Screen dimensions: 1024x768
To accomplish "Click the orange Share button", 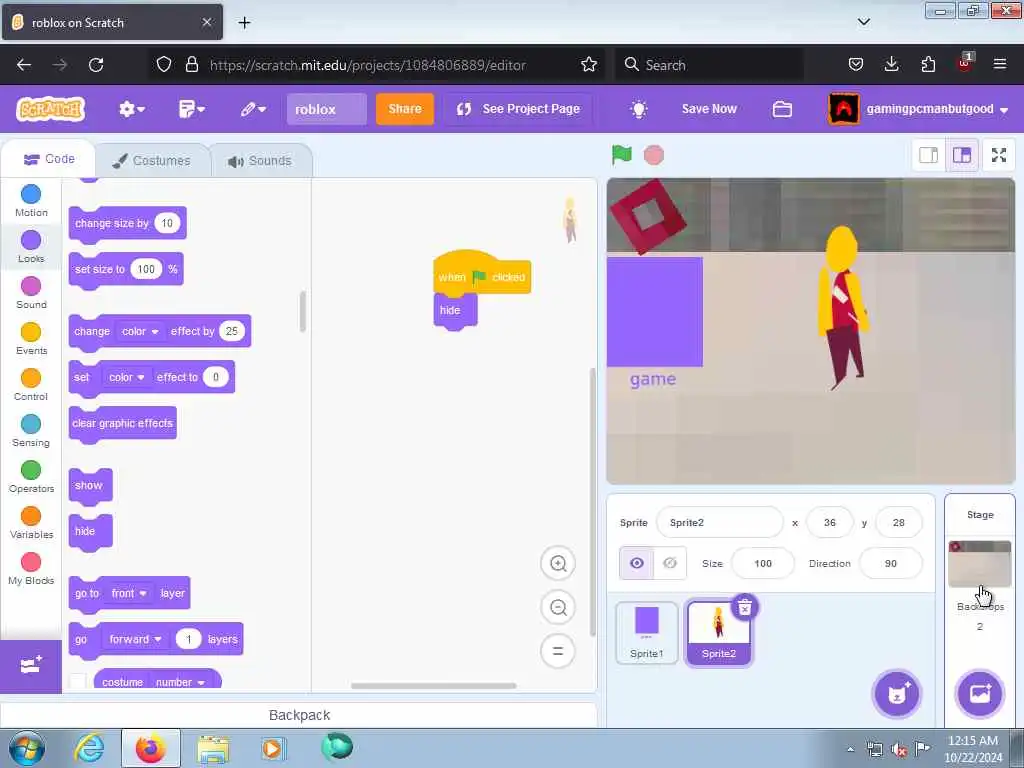I will pos(405,109).
